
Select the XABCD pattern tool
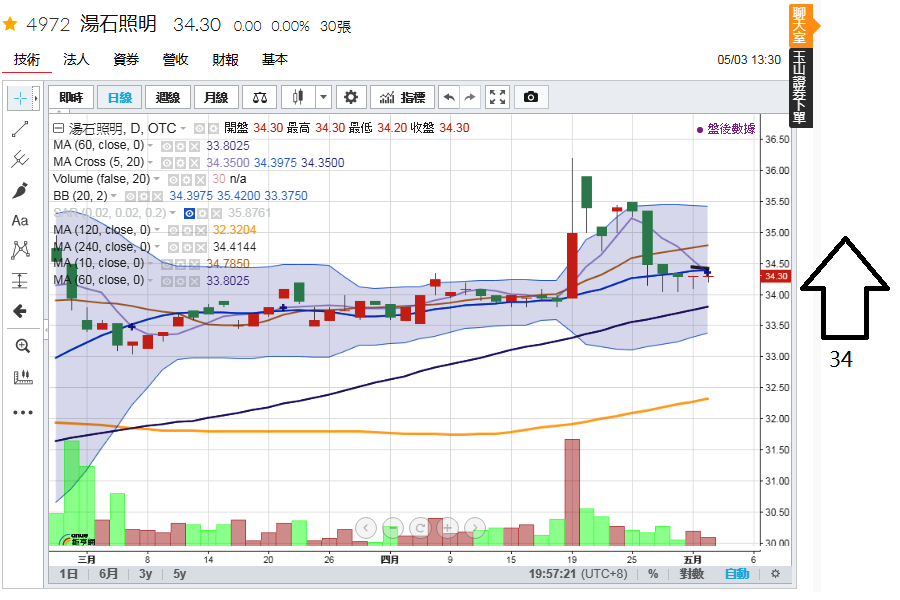point(20,250)
